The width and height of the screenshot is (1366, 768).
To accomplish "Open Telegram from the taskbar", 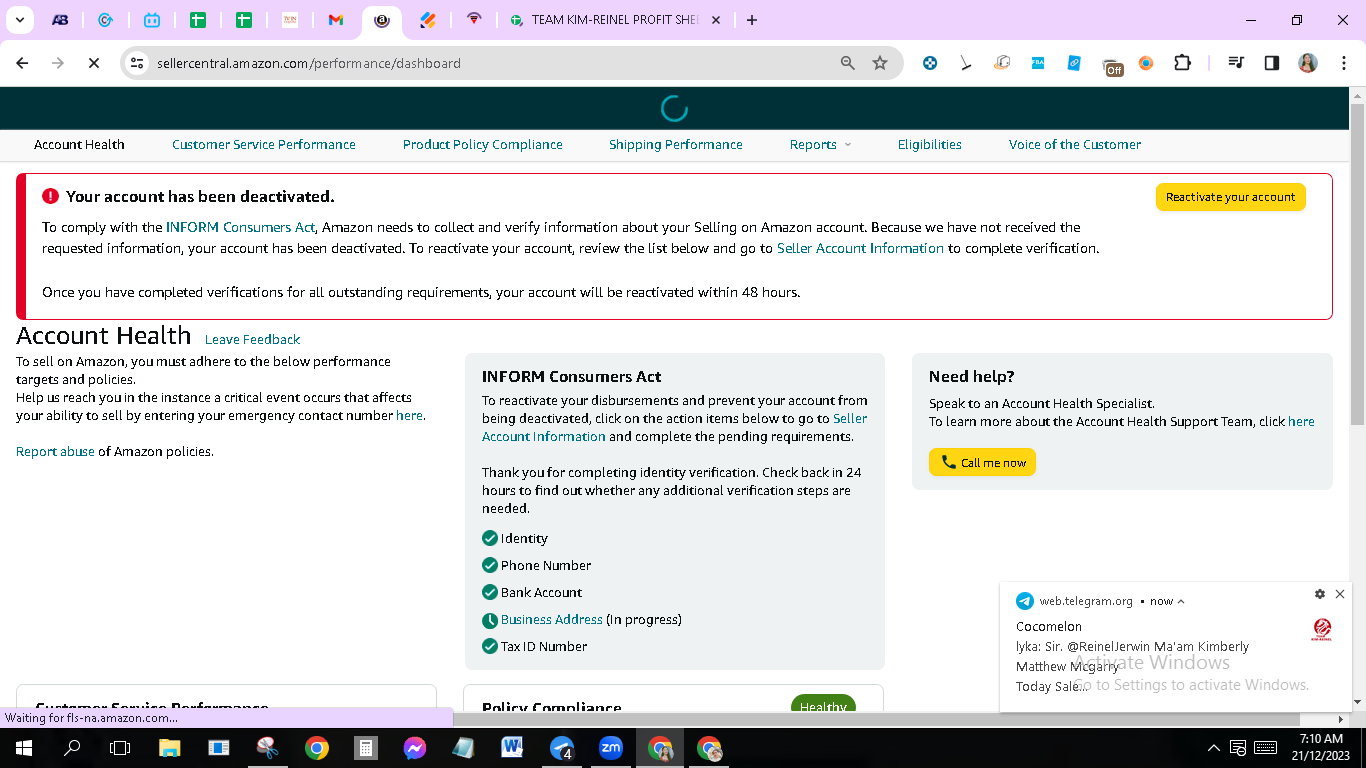I will click(562, 748).
